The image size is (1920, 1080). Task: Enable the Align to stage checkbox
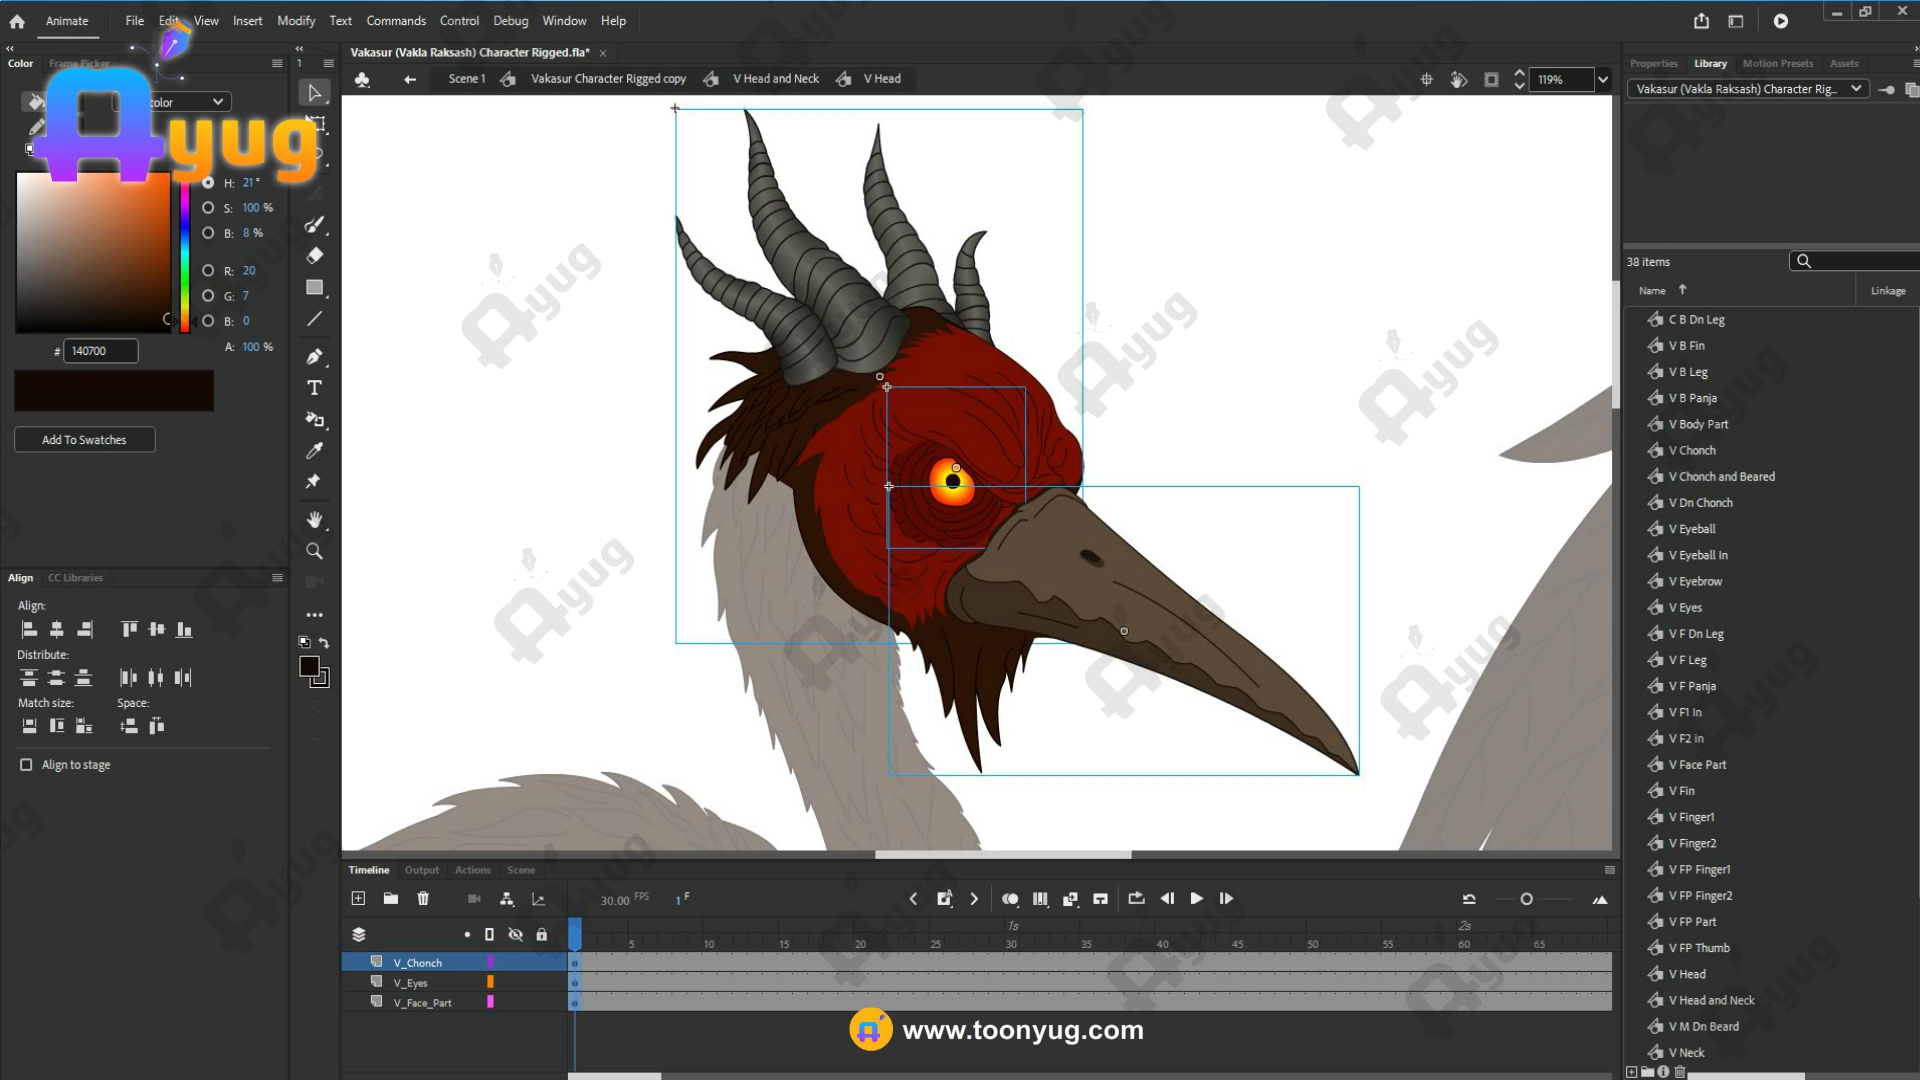click(x=26, y=765)
